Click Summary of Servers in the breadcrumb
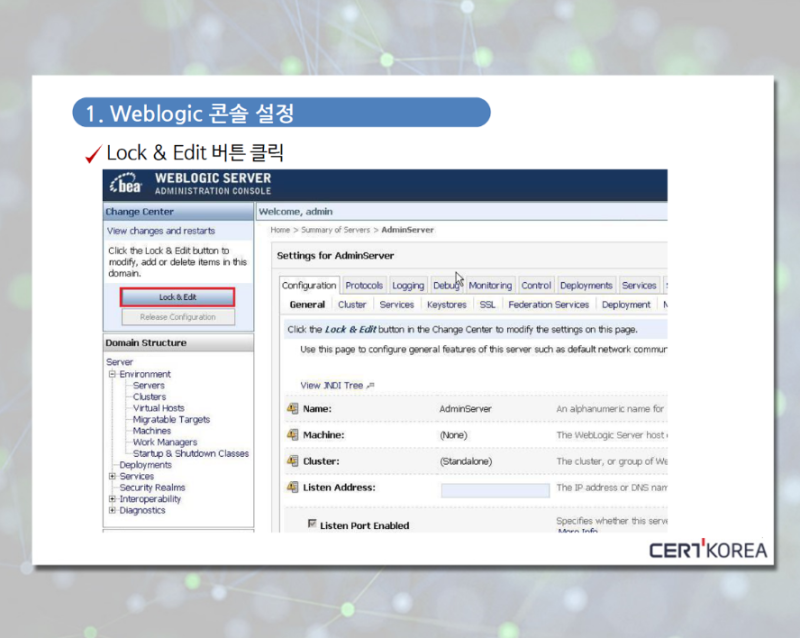Viewport: 800px width, 638px height. point(336,229)
